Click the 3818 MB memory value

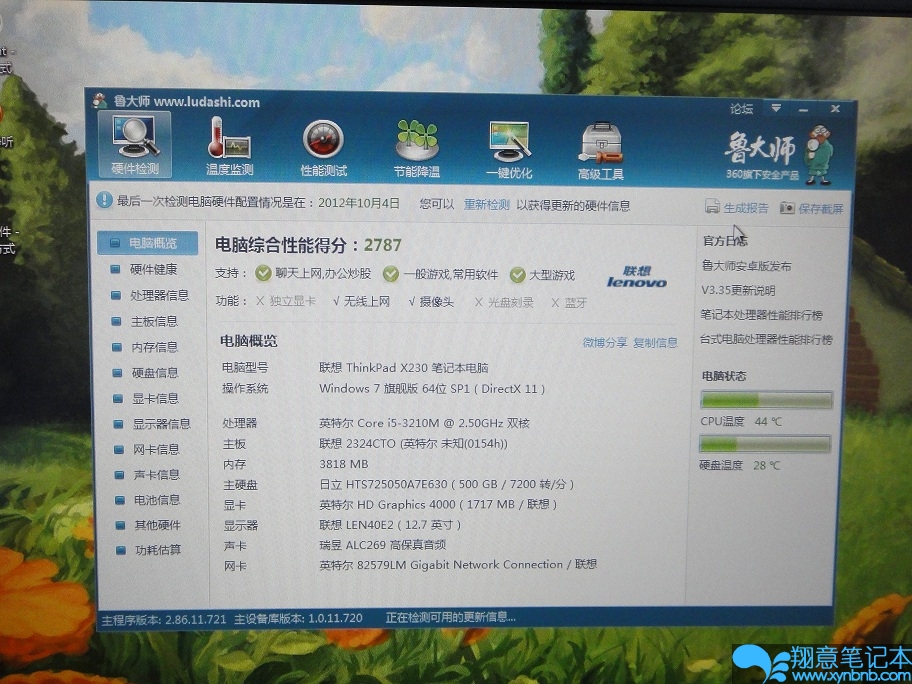(x=344, y=464)
